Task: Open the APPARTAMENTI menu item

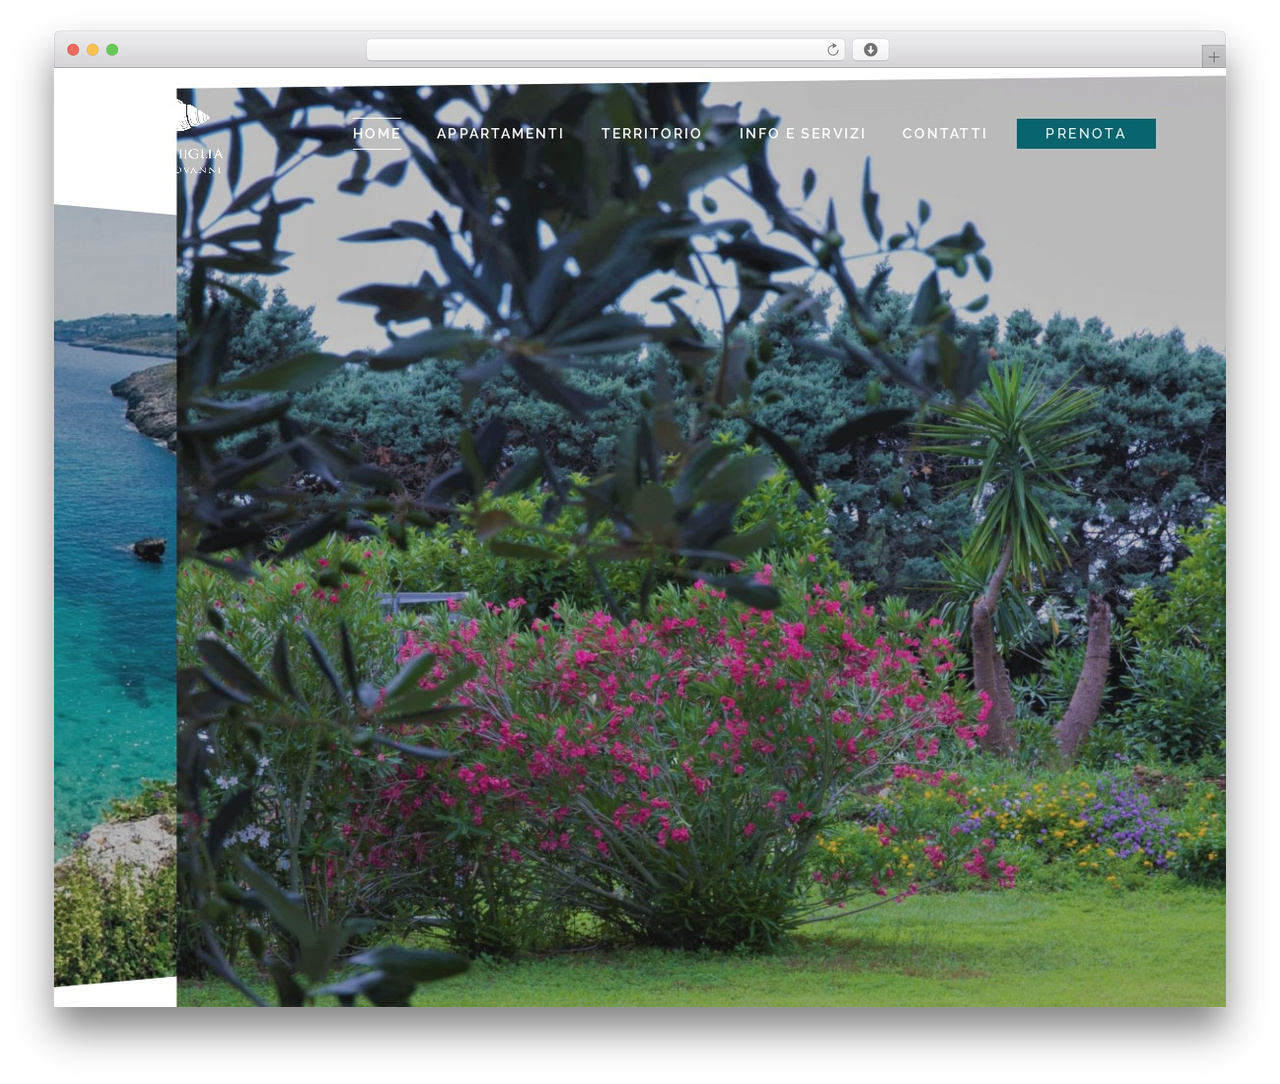Action: point(500,133)
